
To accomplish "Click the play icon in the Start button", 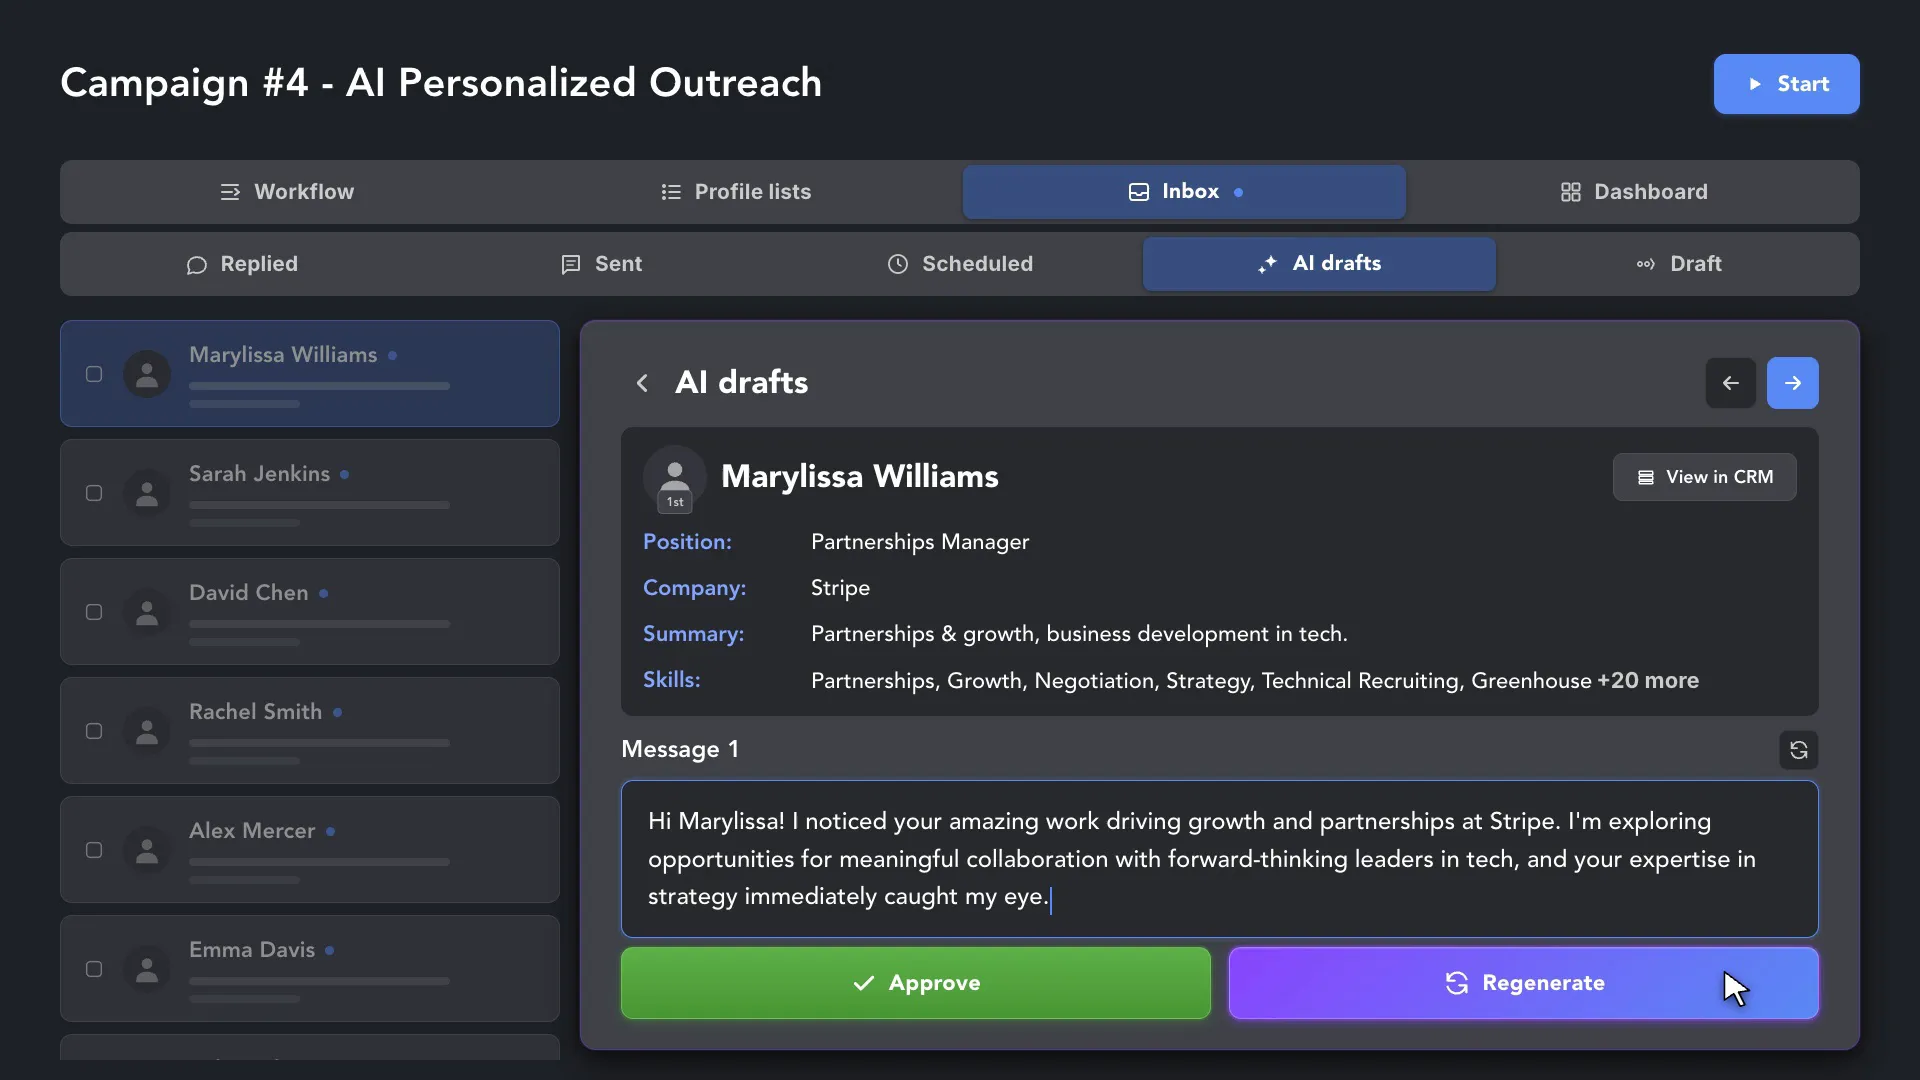I will [1755, 84].
